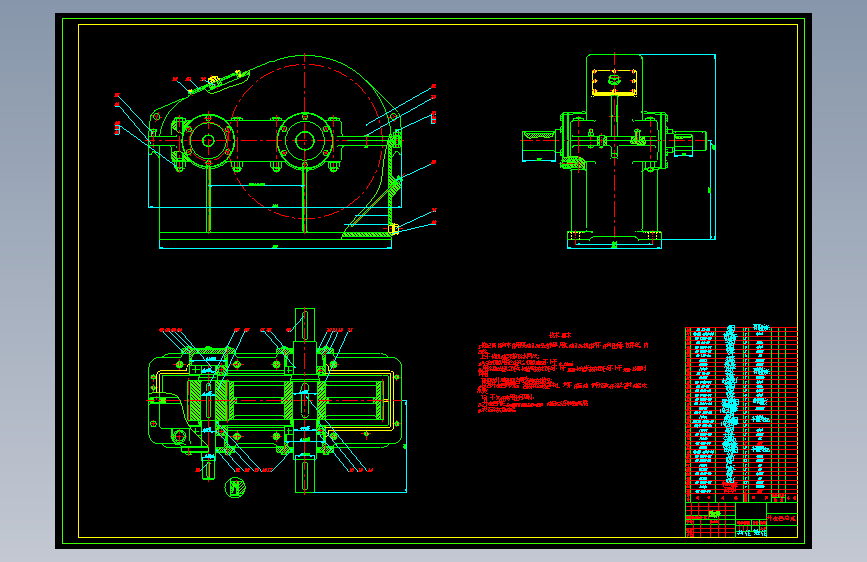Screen dimensions: 867x562
Task: Click the parts list table
Action: 741,414
